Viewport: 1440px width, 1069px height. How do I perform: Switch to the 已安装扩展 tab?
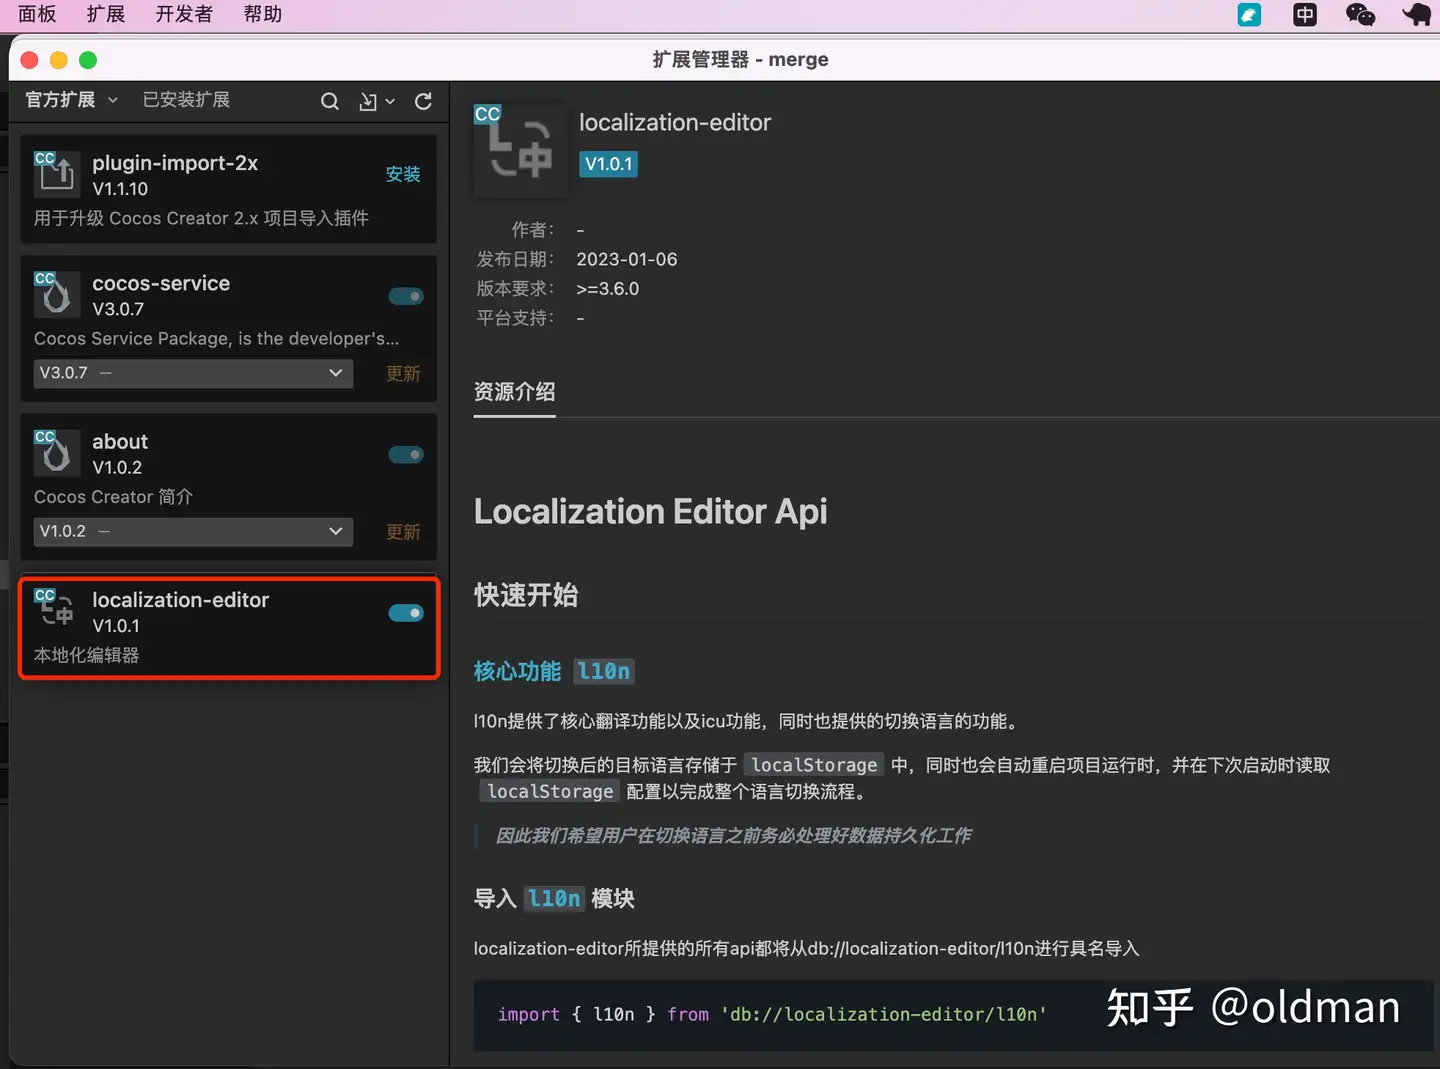point(186,100)
